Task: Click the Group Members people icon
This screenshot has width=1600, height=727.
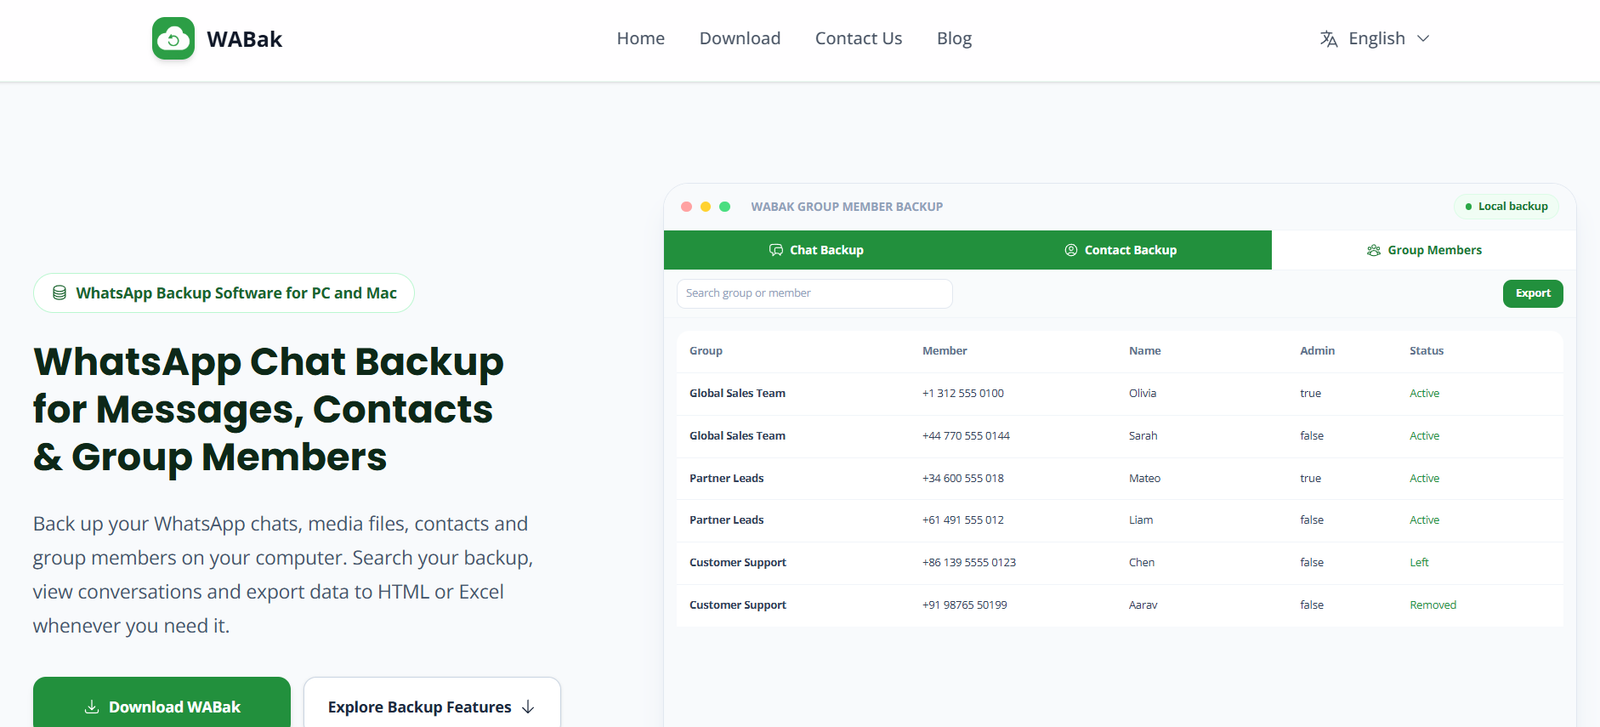Action: click(x=1374, y=250)
